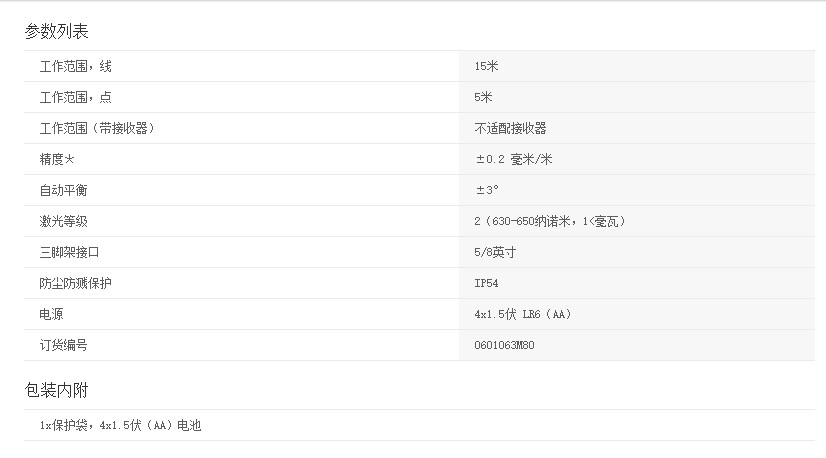Click the 不适配接收器 value text
This screenshot has width=826, height=458.
coord(510,128)
